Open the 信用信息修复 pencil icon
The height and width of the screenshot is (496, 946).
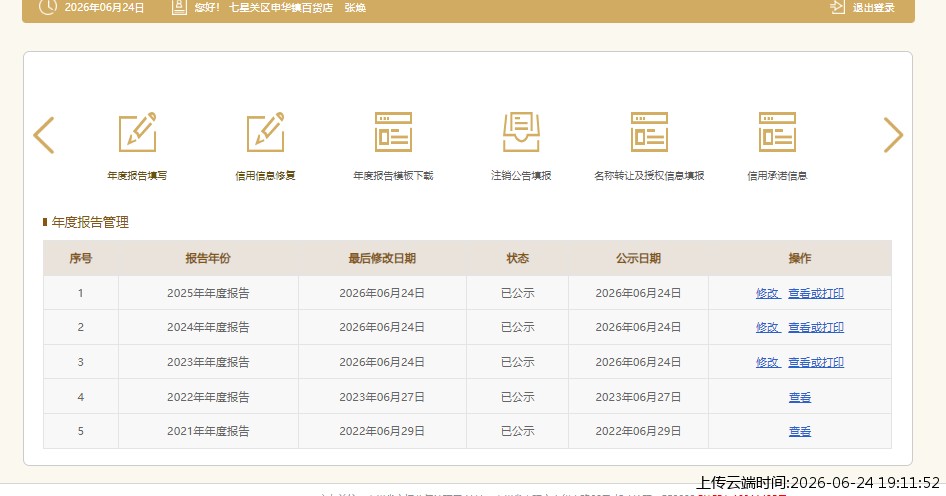[x=265, y=132]
